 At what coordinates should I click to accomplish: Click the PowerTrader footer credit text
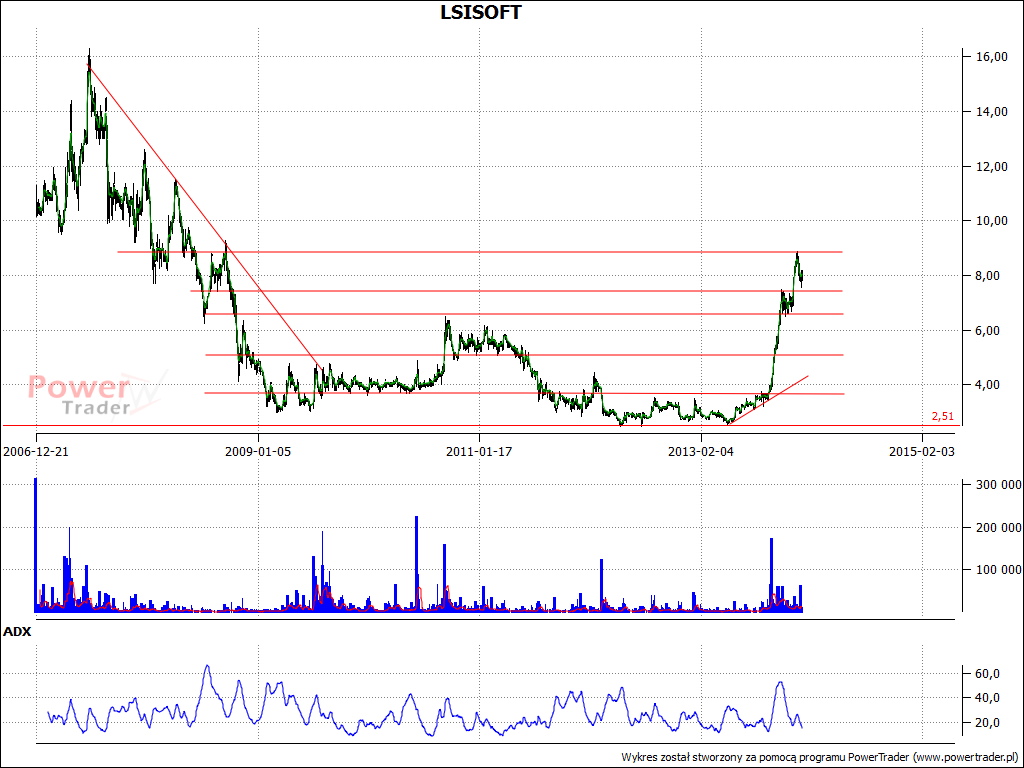coord(820,757)
